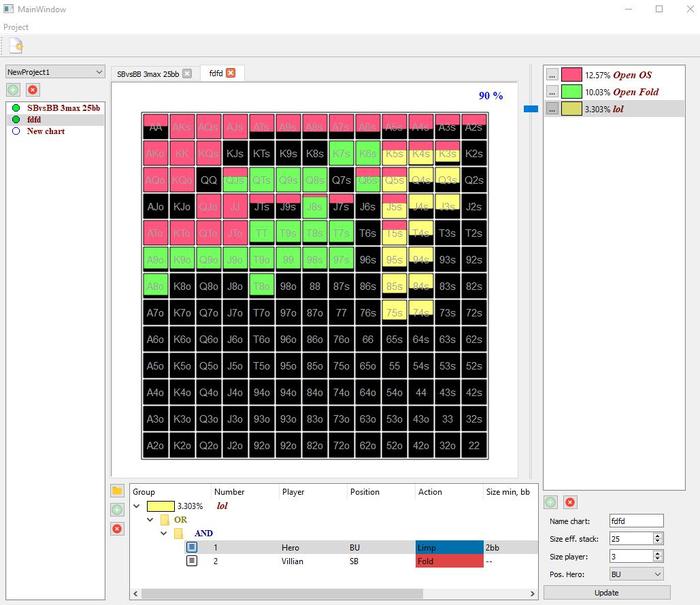
Task: Toggle the QQ hand cell
Action: [x=208, y=180]
